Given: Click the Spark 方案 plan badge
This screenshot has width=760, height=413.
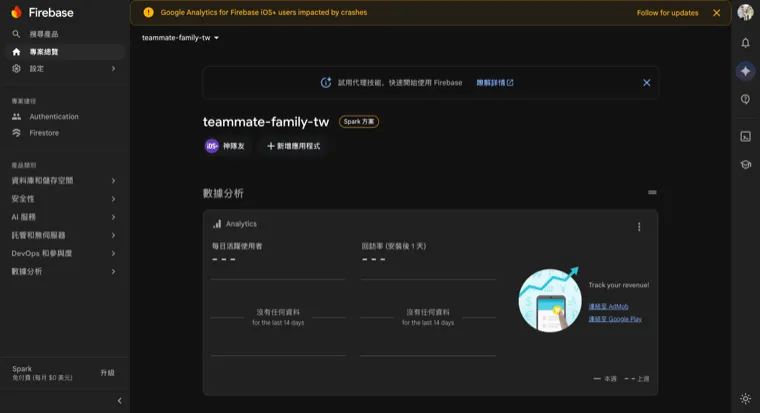Looking at the screenshot, I should click(359, 122).
